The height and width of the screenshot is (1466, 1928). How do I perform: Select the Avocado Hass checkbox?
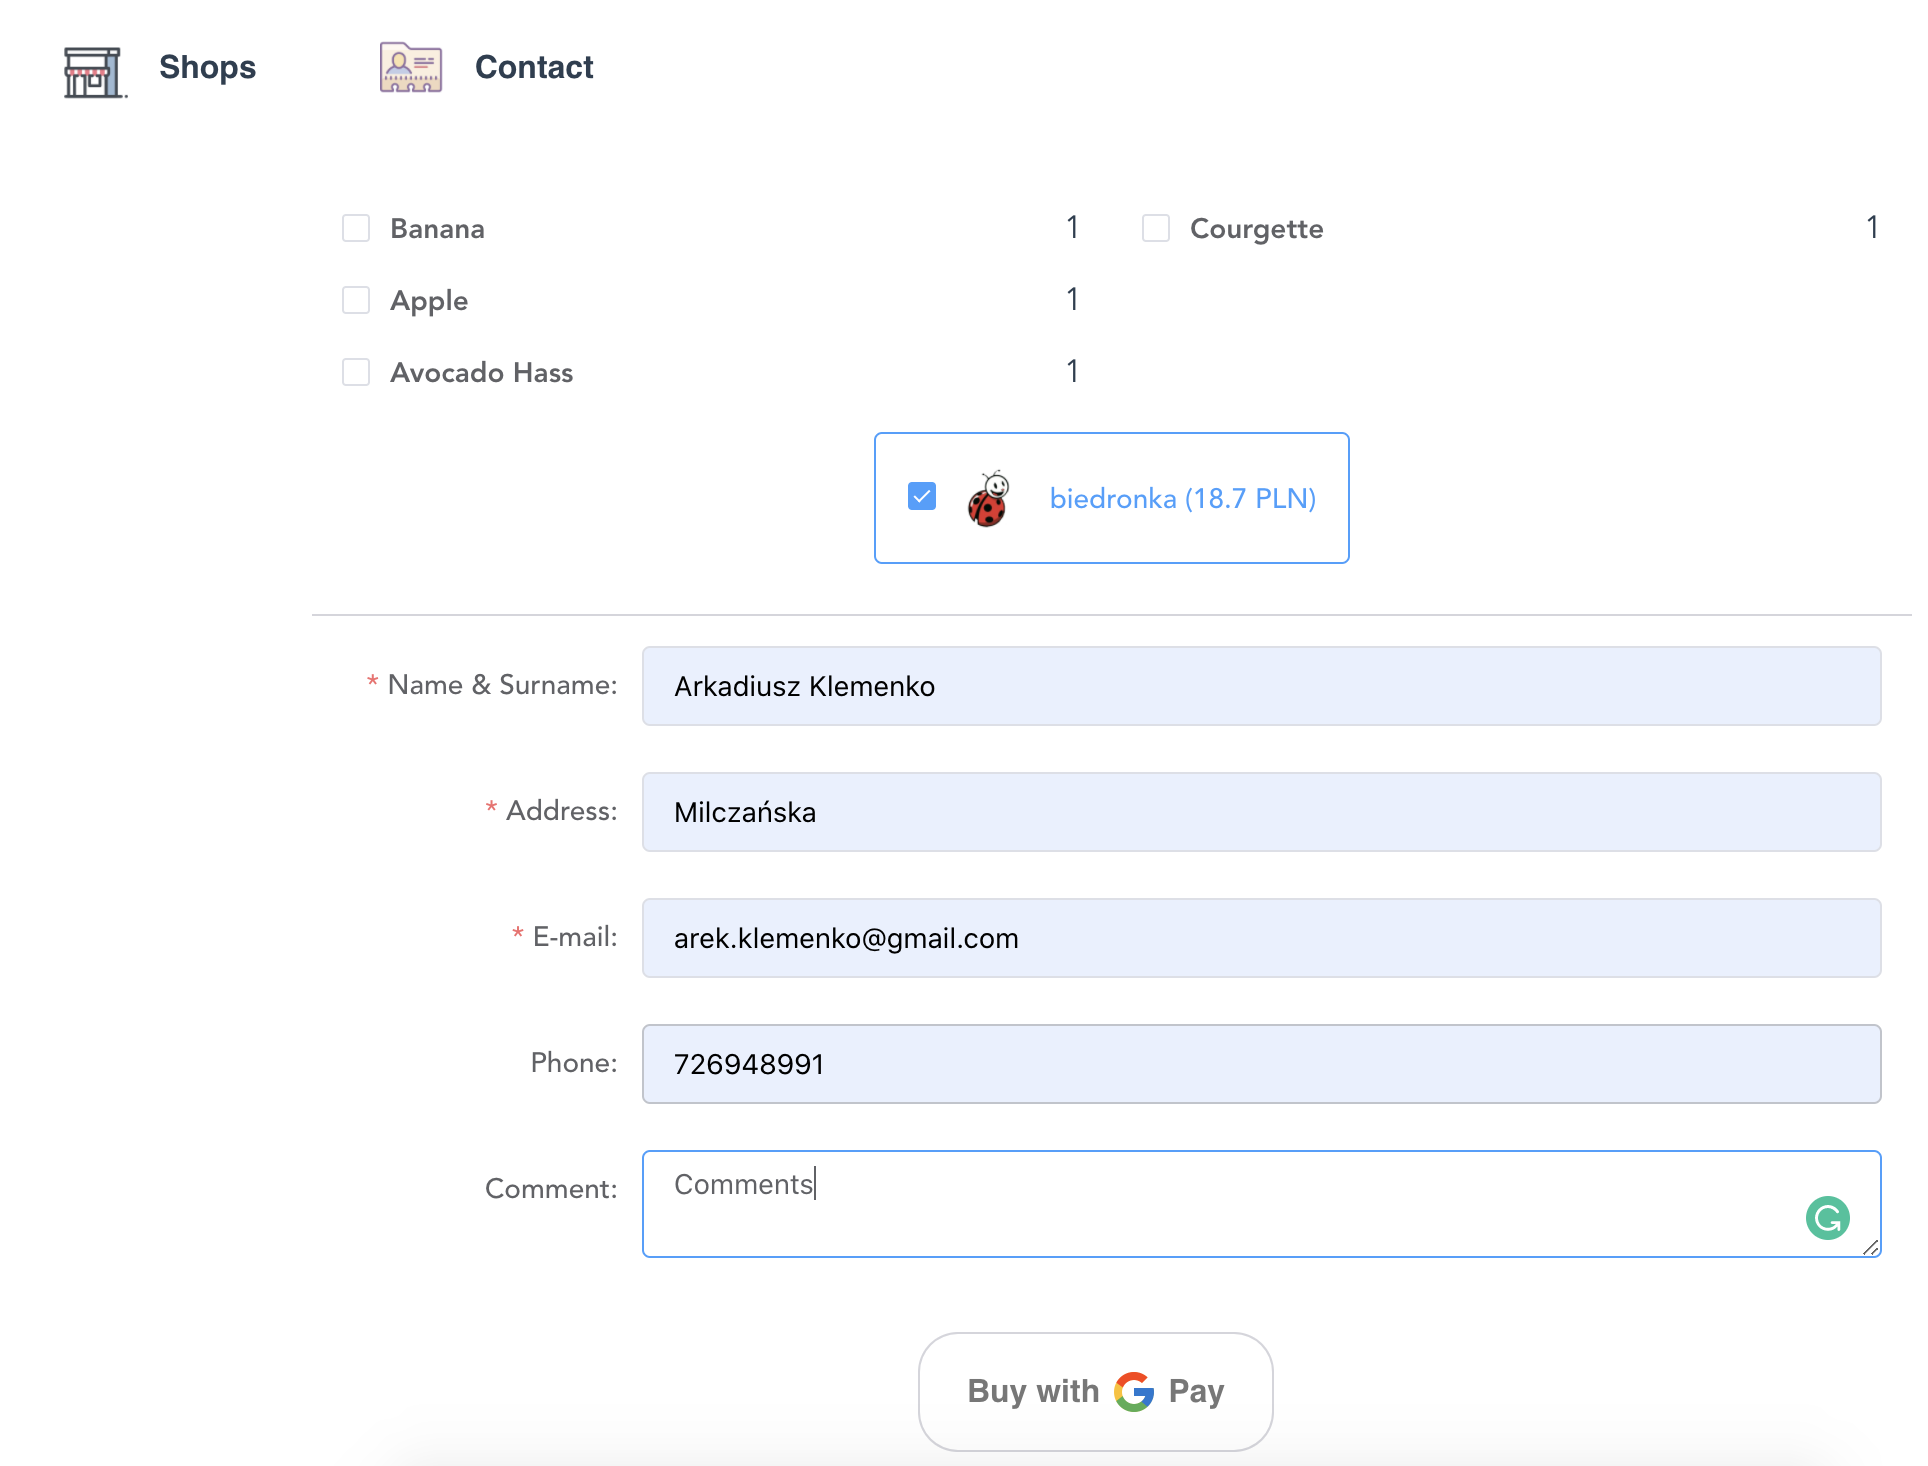pyautogui.click(x=356, y=372)
